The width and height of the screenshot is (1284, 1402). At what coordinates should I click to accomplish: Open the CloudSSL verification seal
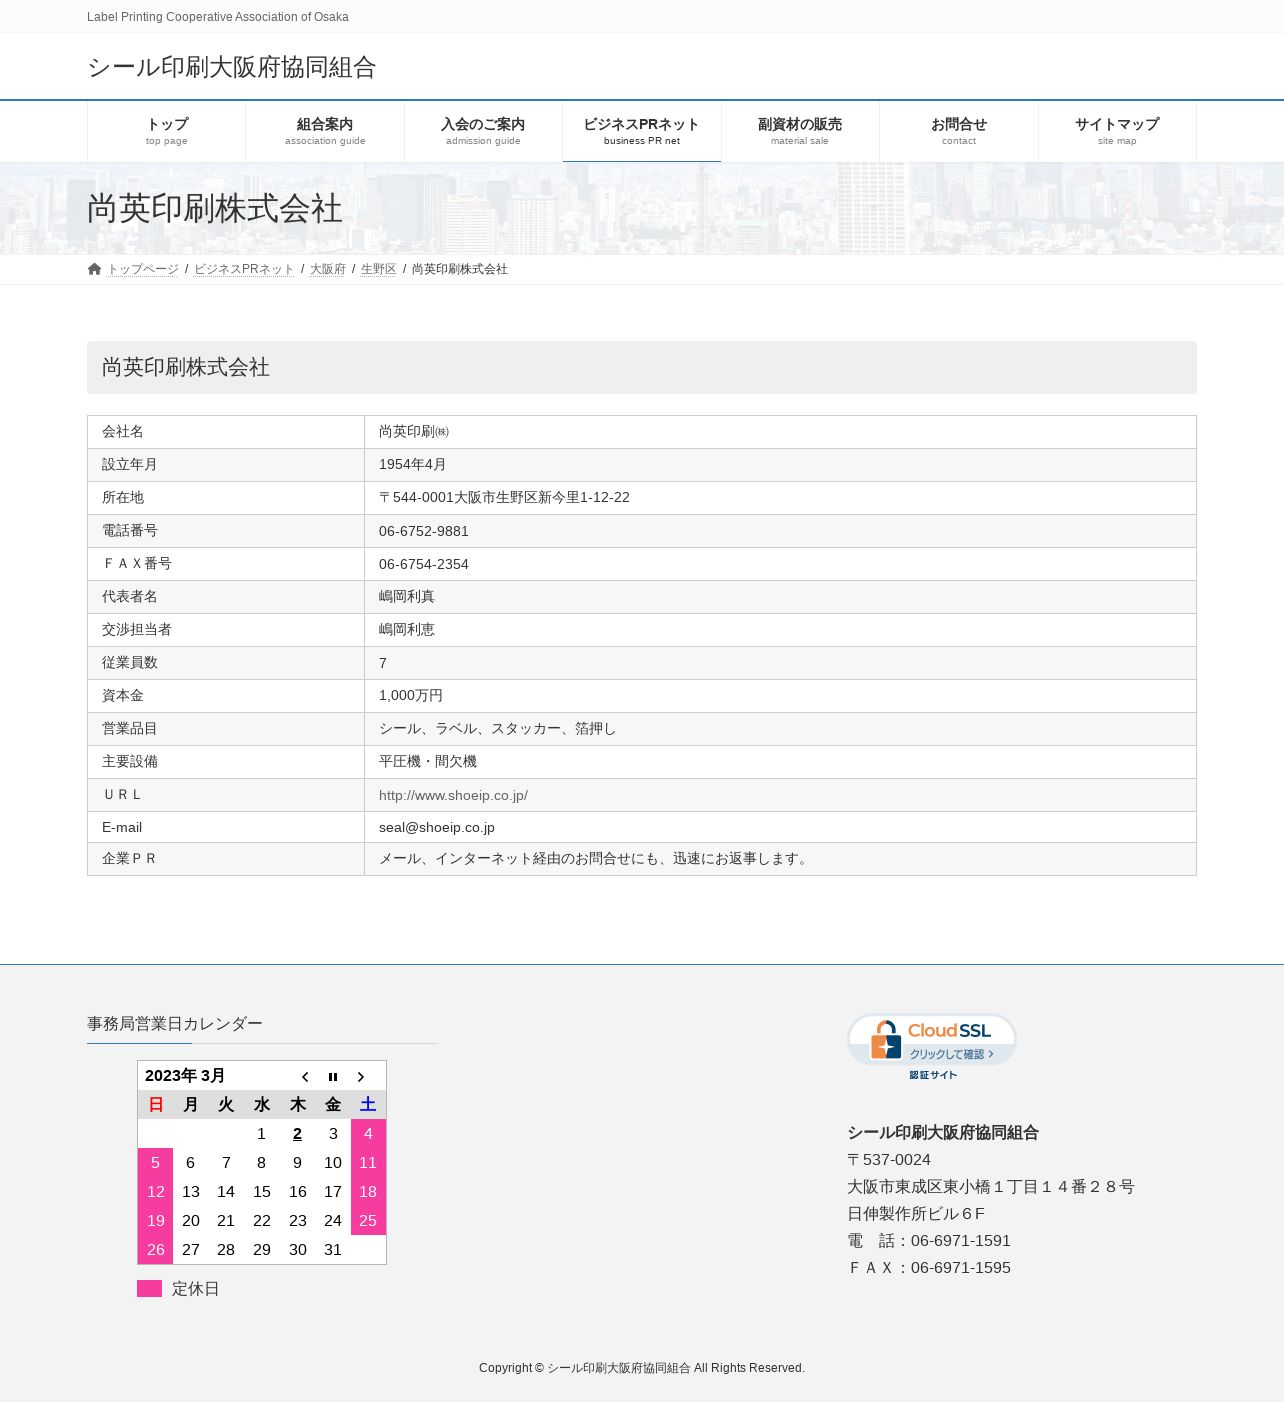click(x=932, y=1046)
